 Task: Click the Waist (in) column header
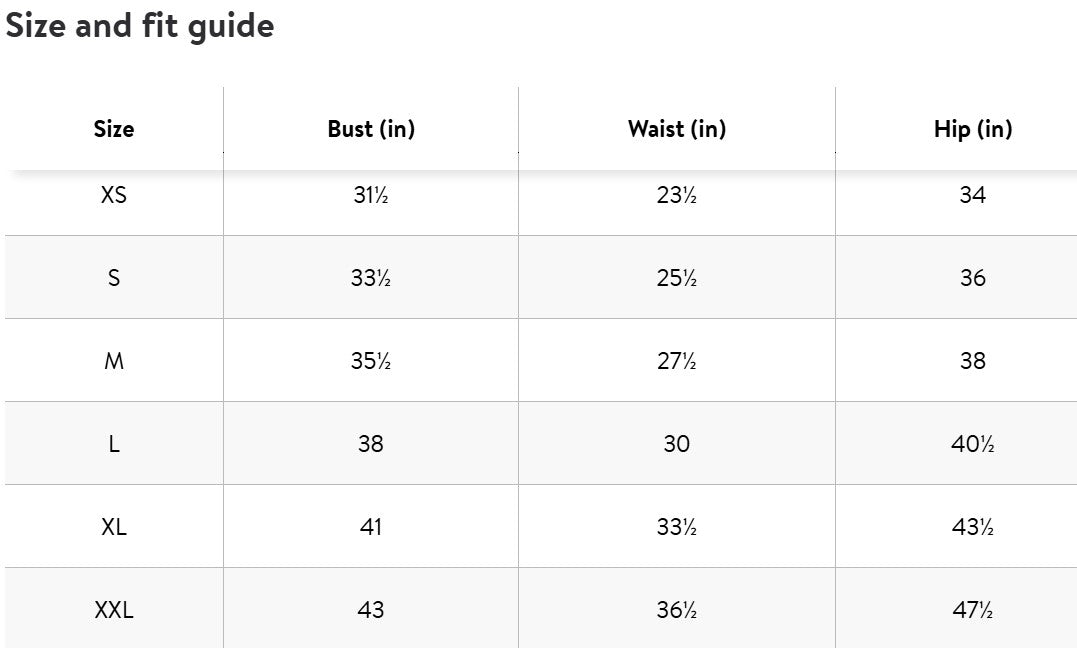[x=677, y=129]
